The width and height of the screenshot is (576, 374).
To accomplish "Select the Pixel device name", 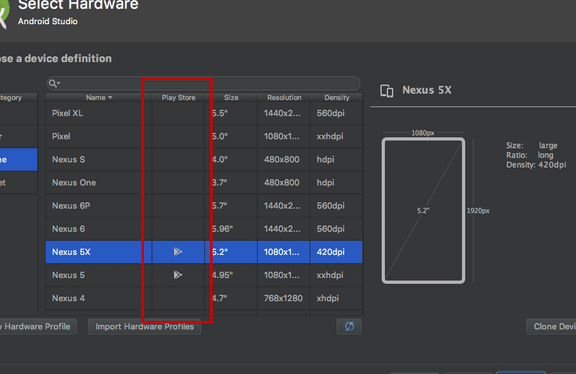I will click(61, 136).
